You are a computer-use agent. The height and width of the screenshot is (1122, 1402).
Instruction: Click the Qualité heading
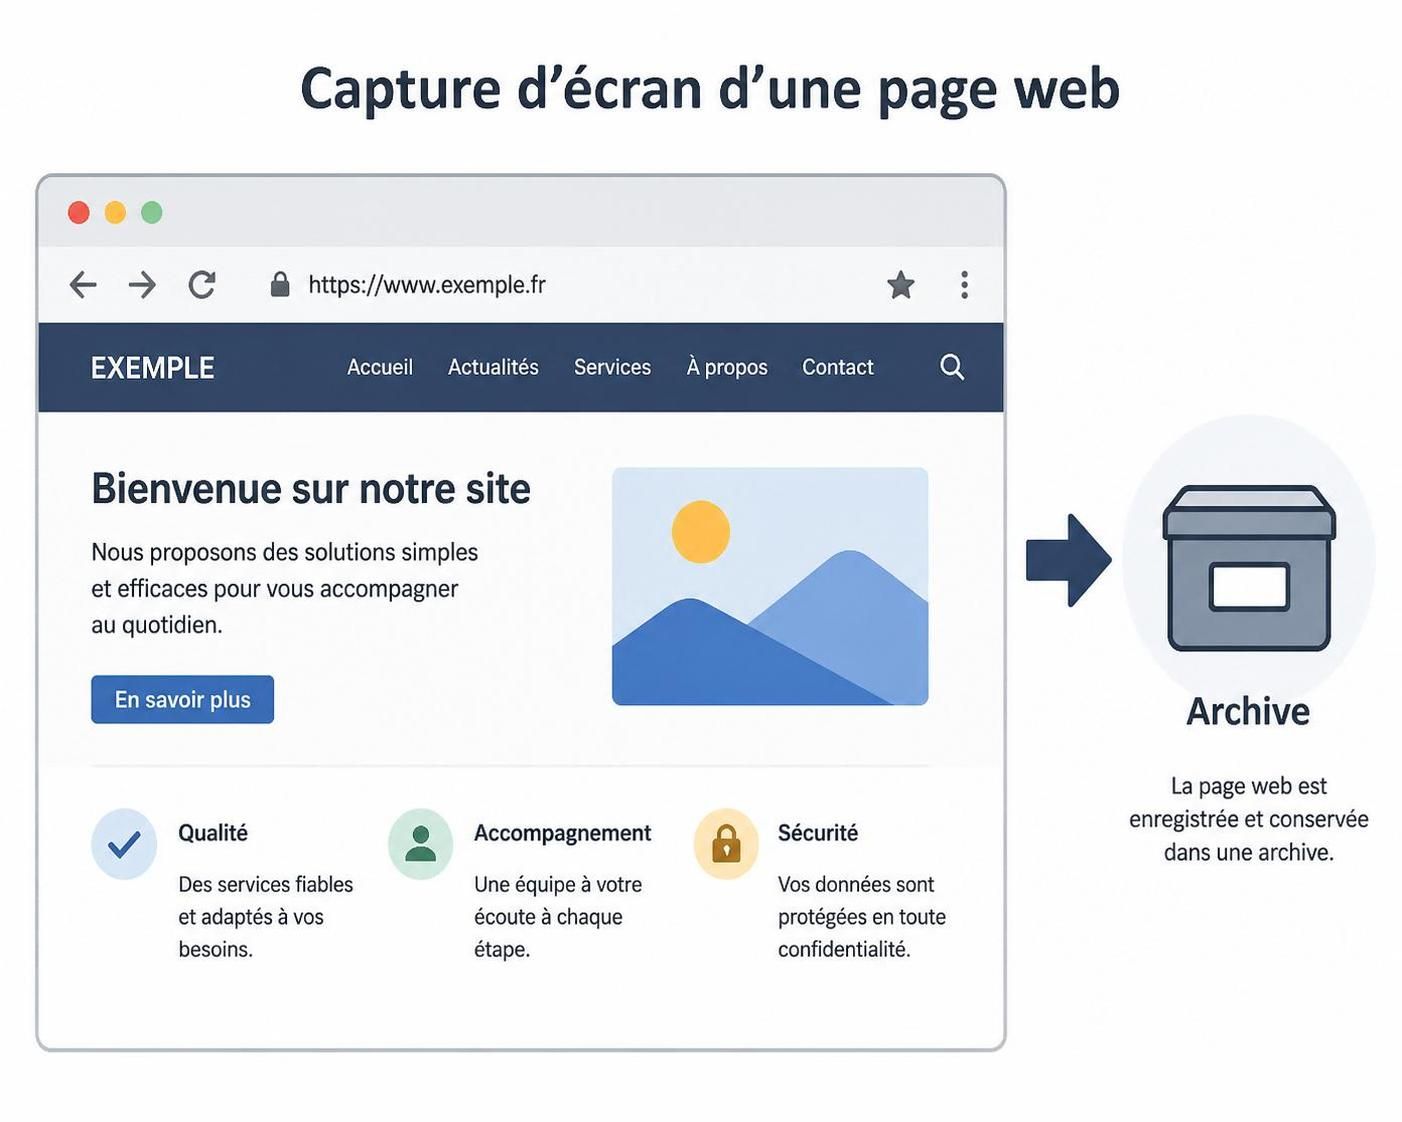tap(213, 833)
